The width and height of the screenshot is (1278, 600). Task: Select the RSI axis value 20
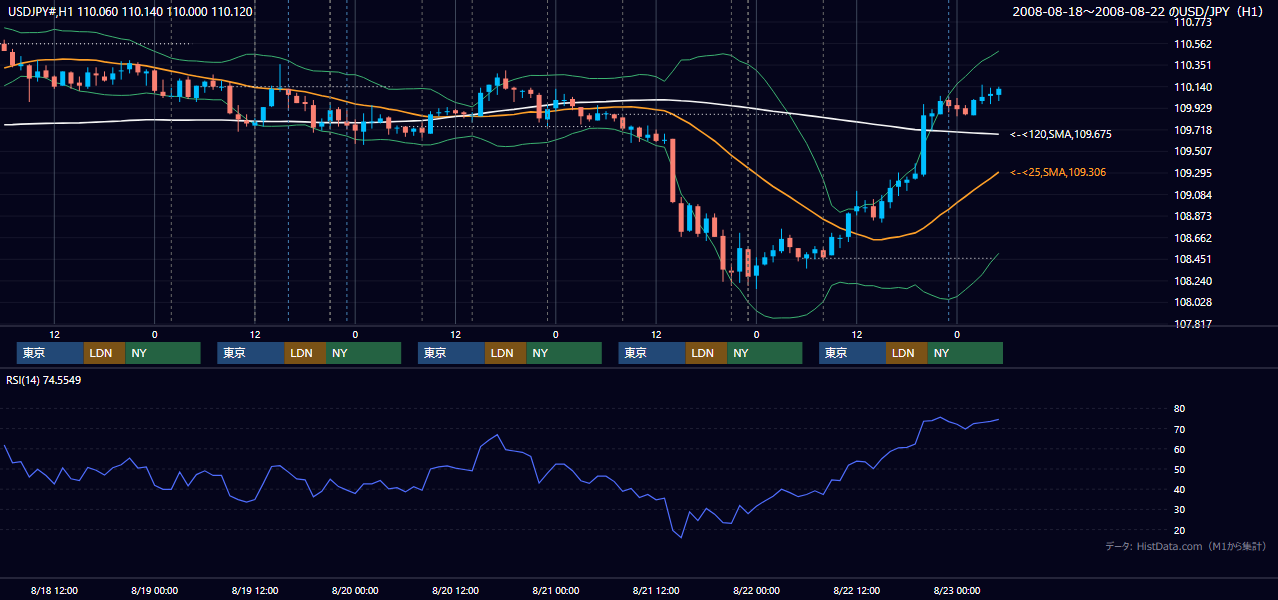(x=1180, y=530)
